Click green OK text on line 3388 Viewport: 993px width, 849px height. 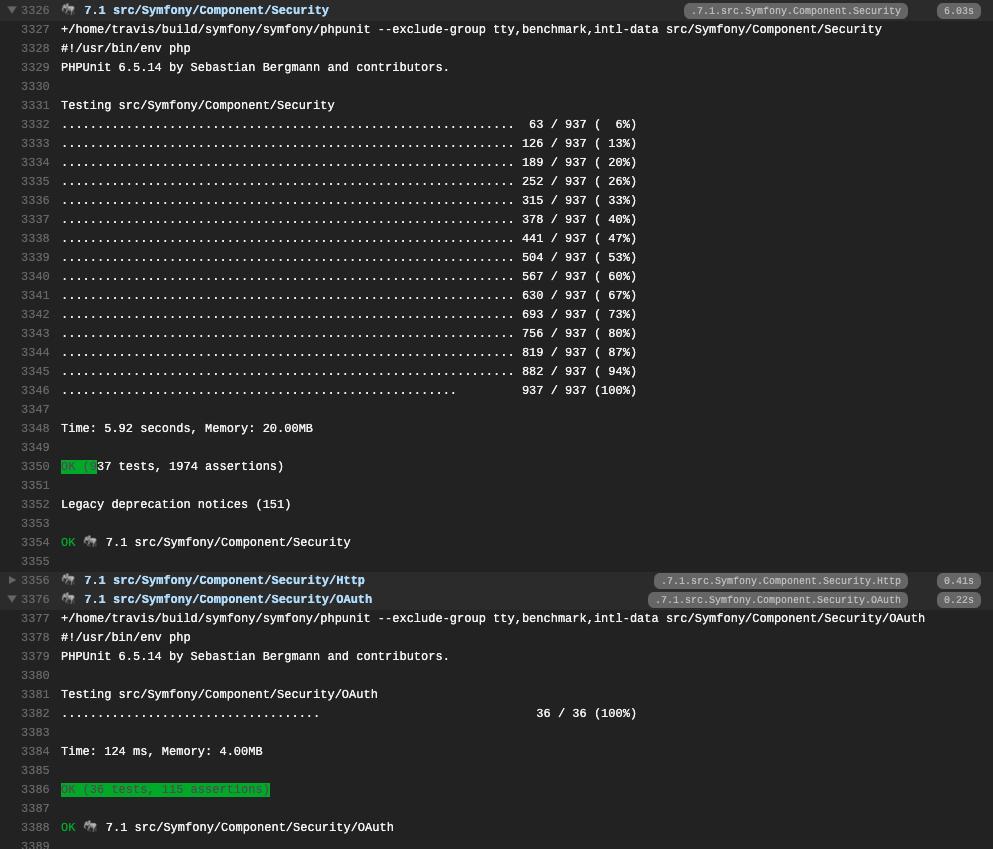click(x=68, y=827)
